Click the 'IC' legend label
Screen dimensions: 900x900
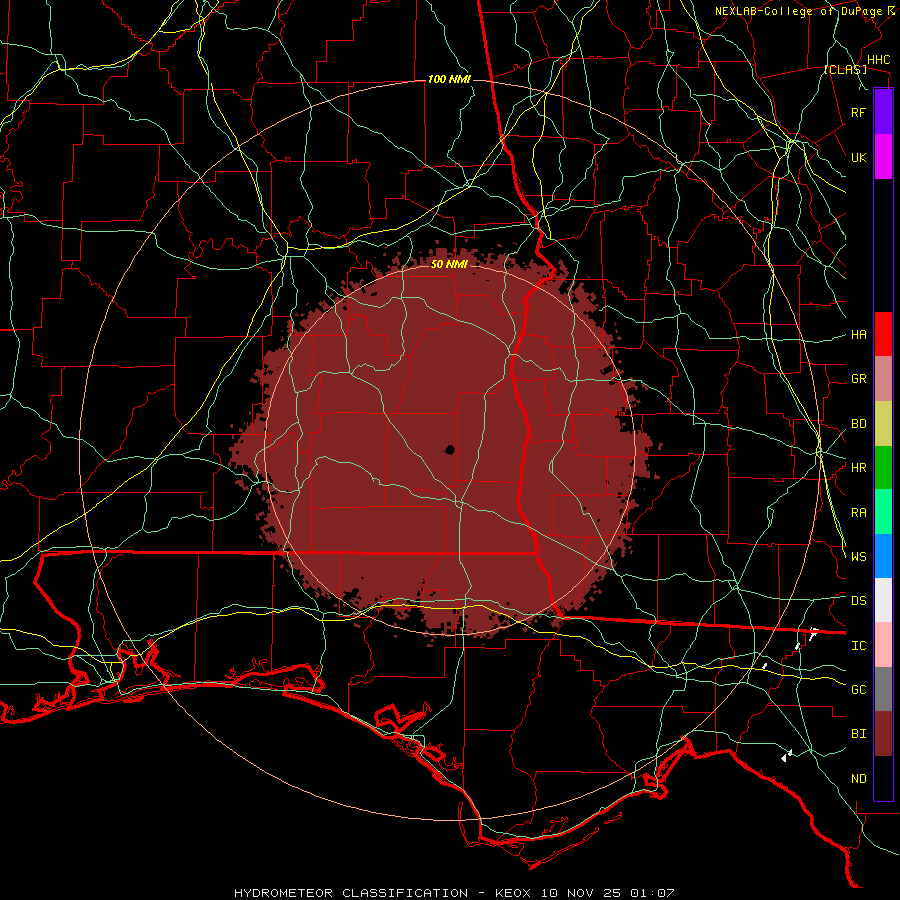[x=859, y=646]
